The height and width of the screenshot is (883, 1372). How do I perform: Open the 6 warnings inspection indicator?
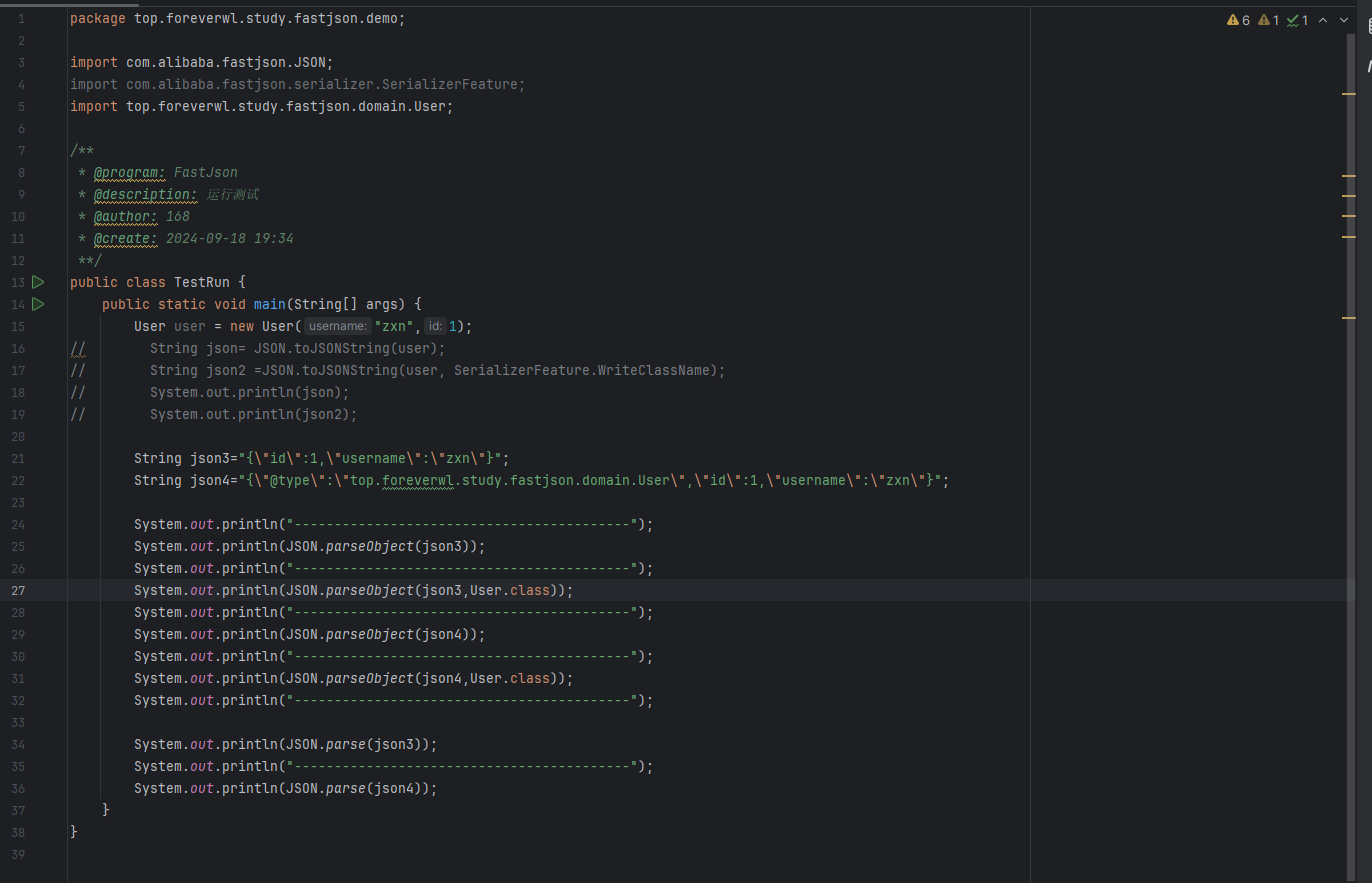click(1238, 20)
